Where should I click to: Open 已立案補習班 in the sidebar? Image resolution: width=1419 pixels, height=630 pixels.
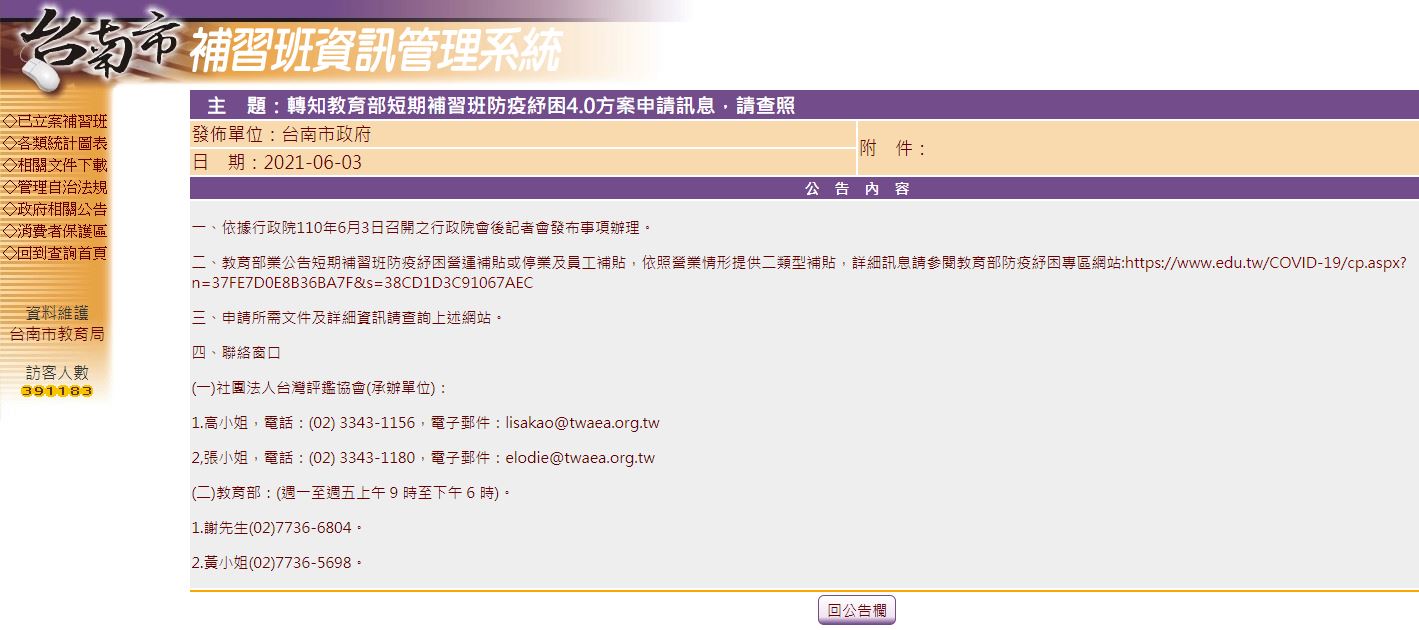[x=56, y=122]
